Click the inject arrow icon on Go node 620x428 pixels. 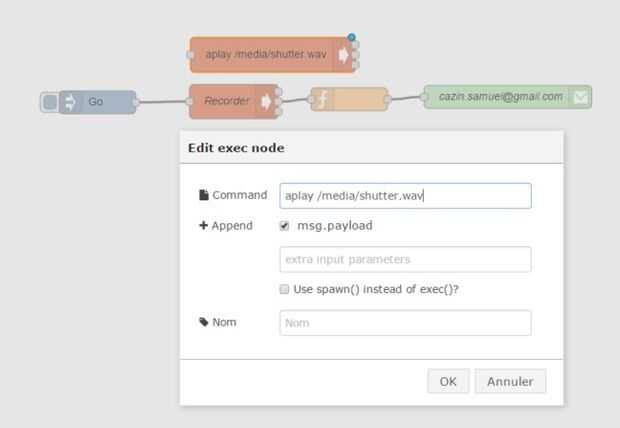click(70, 102)
